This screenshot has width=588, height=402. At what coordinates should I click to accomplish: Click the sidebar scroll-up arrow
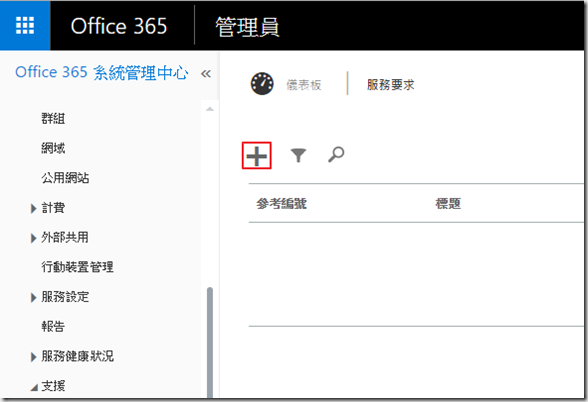point(210,109)
